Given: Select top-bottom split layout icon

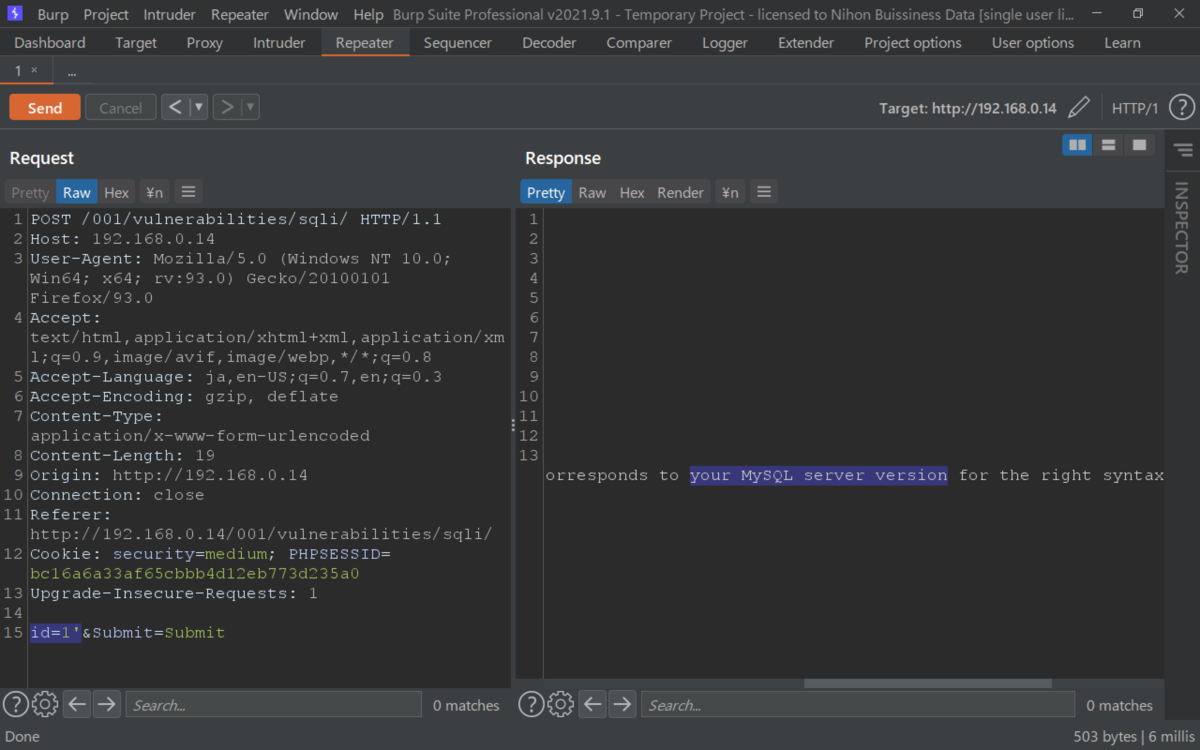Looking at the screenshot, I should [x=1108, y=145].
